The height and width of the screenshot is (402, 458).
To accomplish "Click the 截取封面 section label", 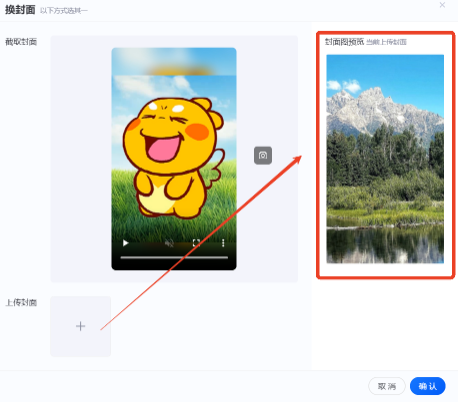I will click(x=21, y=42).
